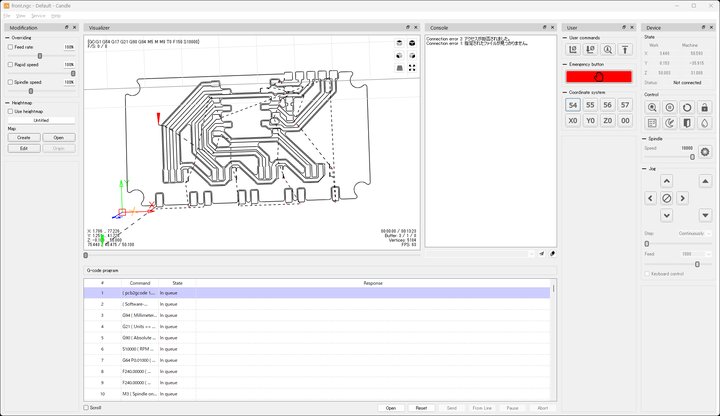Click the jog Feed slider handle
Image resolution: width=720 pixels, height=416 pixels.
pos(697,264)
